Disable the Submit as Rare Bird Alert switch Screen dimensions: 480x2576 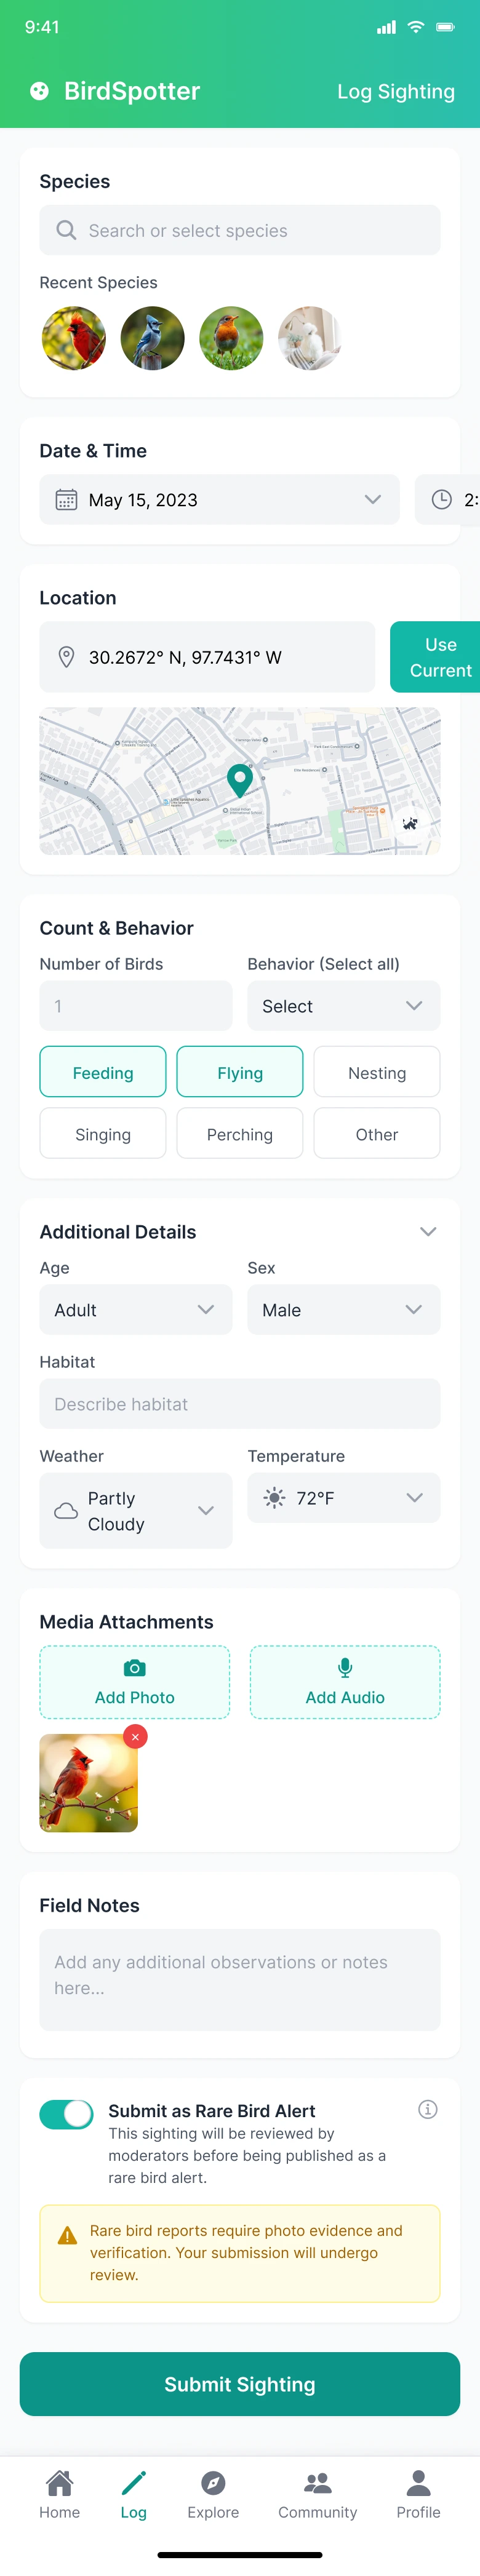click(x=67, y=2113)
